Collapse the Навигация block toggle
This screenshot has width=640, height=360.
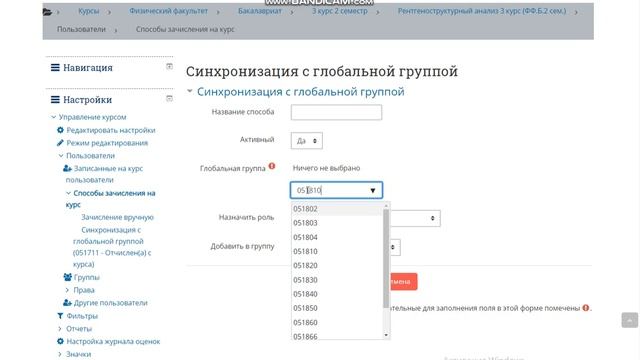pyautogui.click(x=169, y=66)
